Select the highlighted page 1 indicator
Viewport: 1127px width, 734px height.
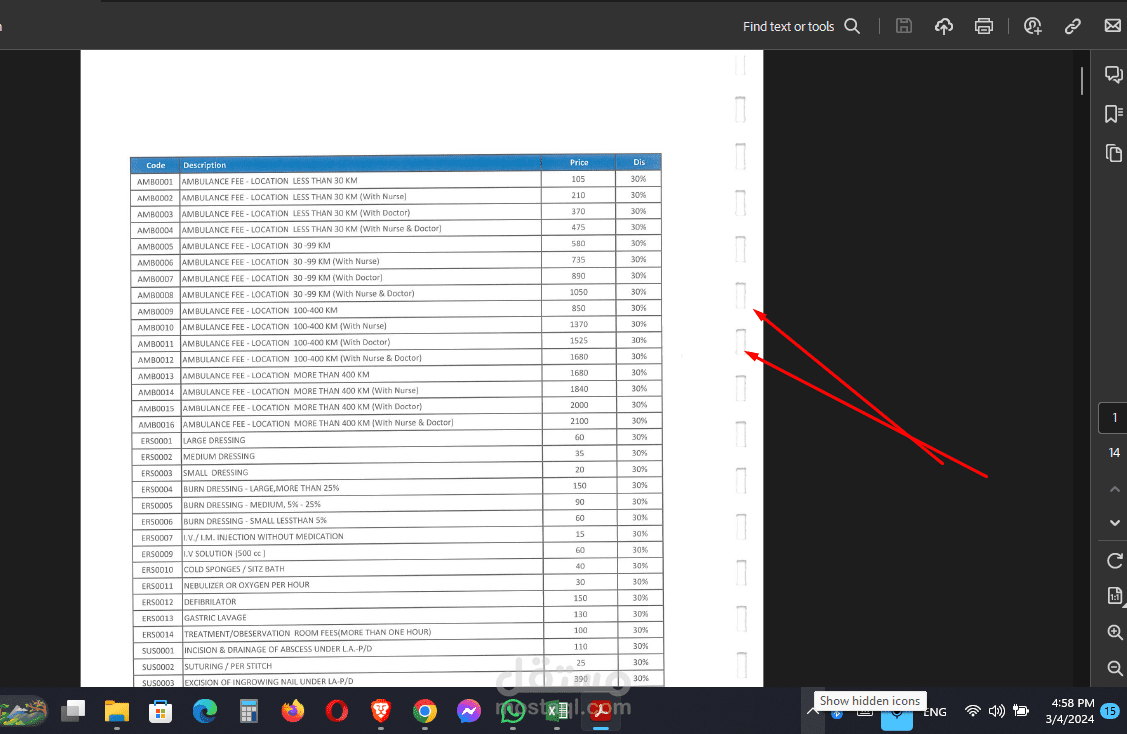point(1112,417)
